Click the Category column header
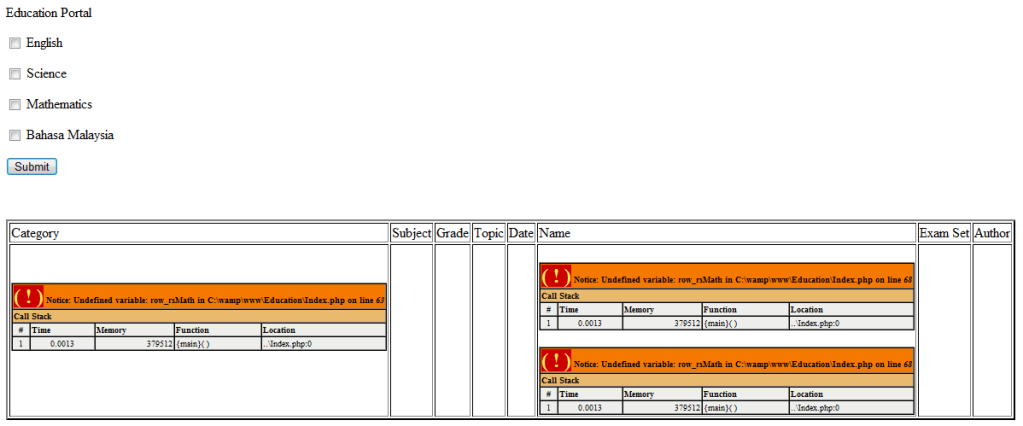 tap(35, 233)
